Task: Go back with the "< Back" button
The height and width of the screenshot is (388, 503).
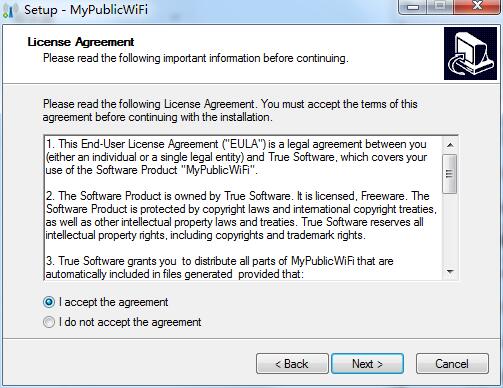Action: [292, 364]
